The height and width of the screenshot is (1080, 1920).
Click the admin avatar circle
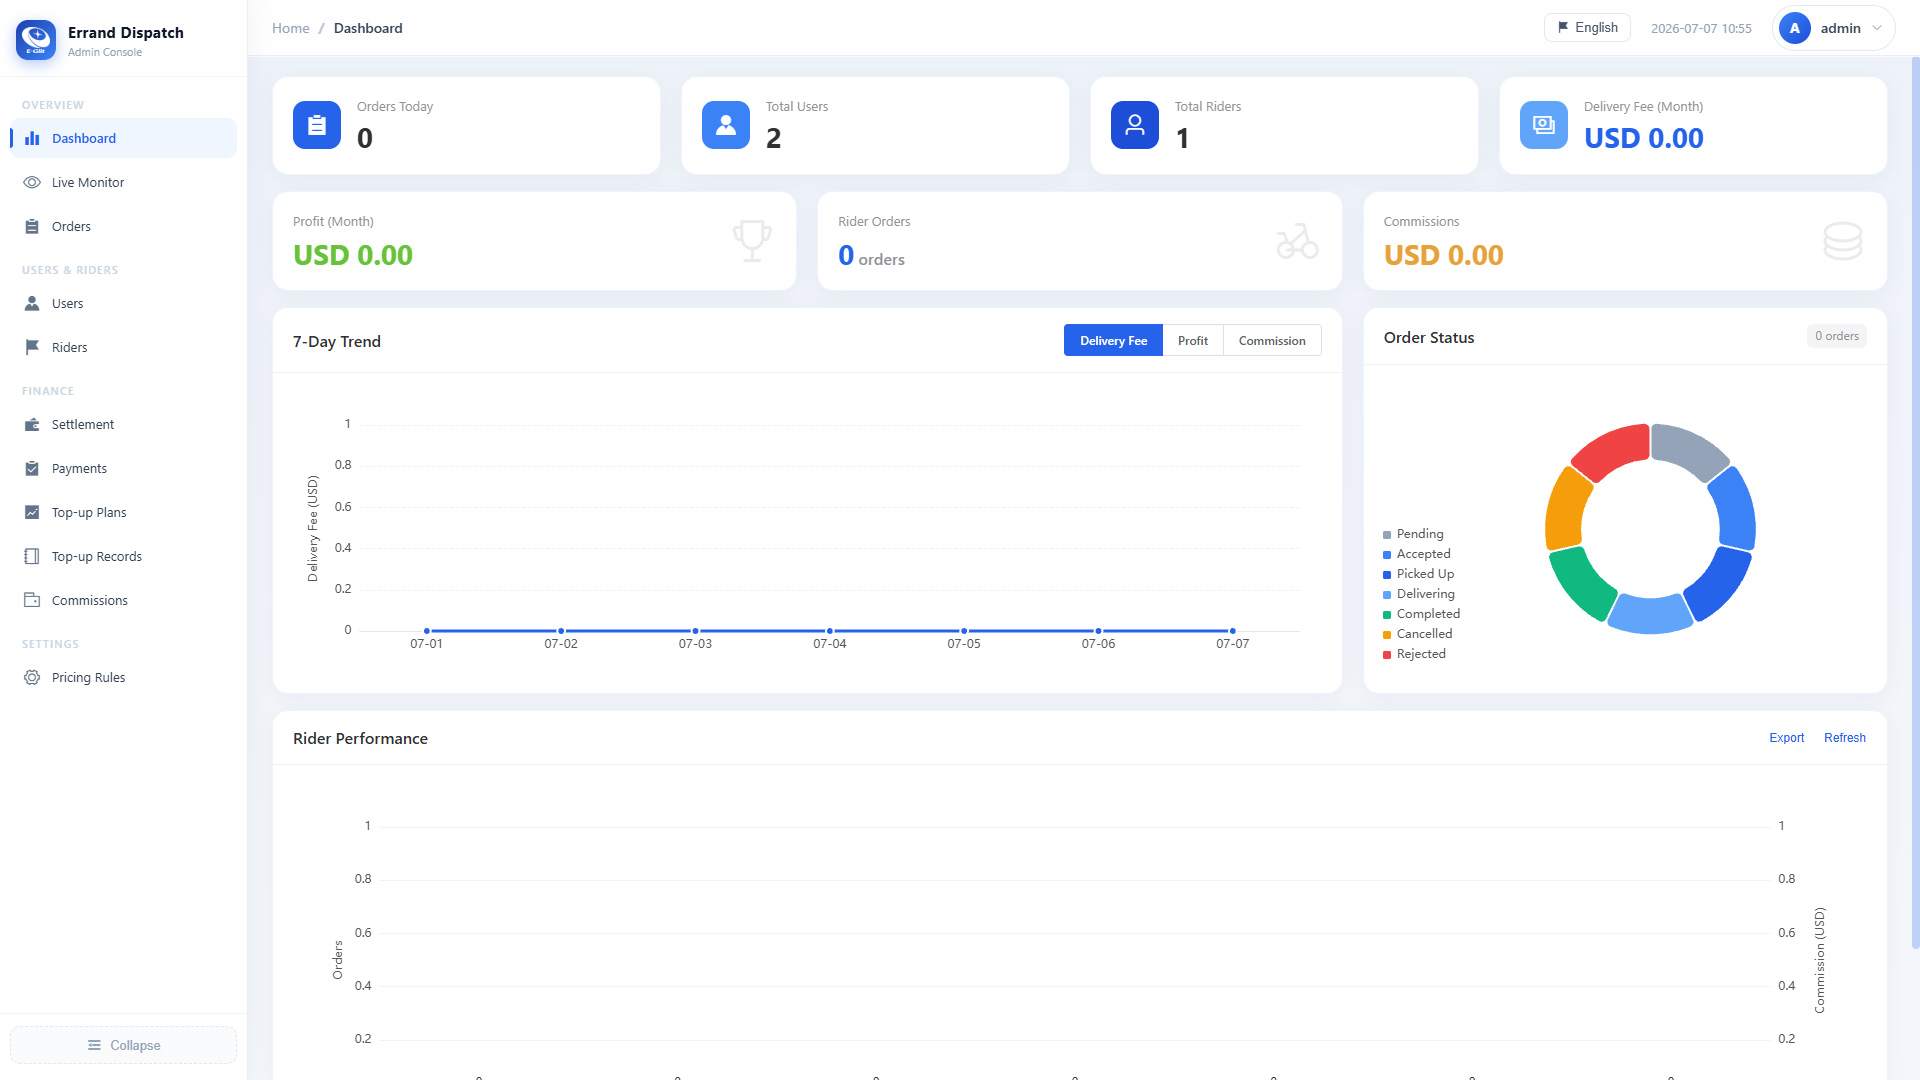tap(1795, 28)
